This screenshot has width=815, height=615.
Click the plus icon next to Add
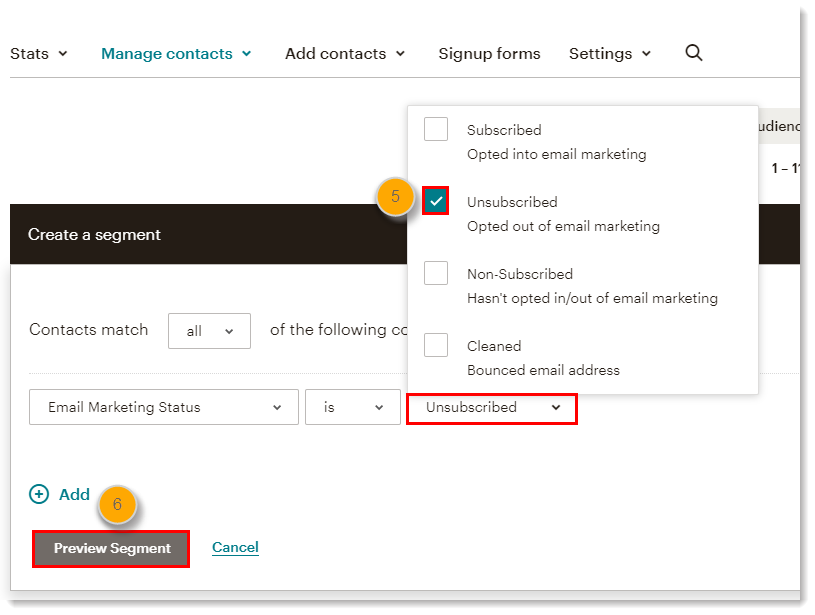[x=37, y=494]
